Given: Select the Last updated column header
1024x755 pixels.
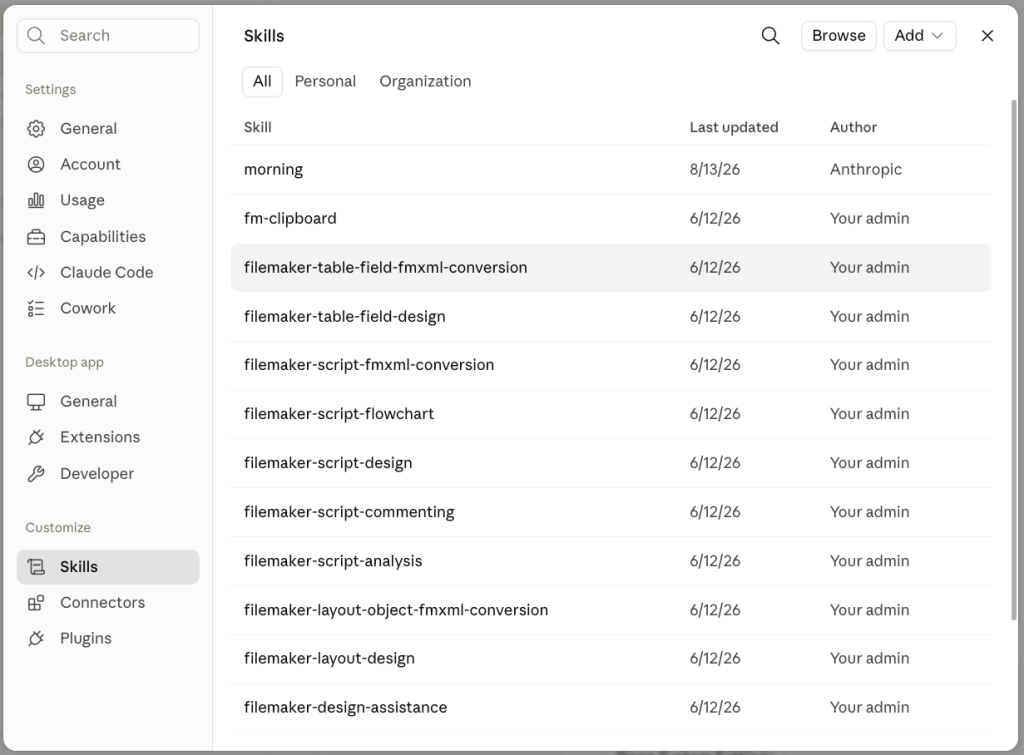Looking at the screenshot, I should pyautogui.click(x=734, y=127).
